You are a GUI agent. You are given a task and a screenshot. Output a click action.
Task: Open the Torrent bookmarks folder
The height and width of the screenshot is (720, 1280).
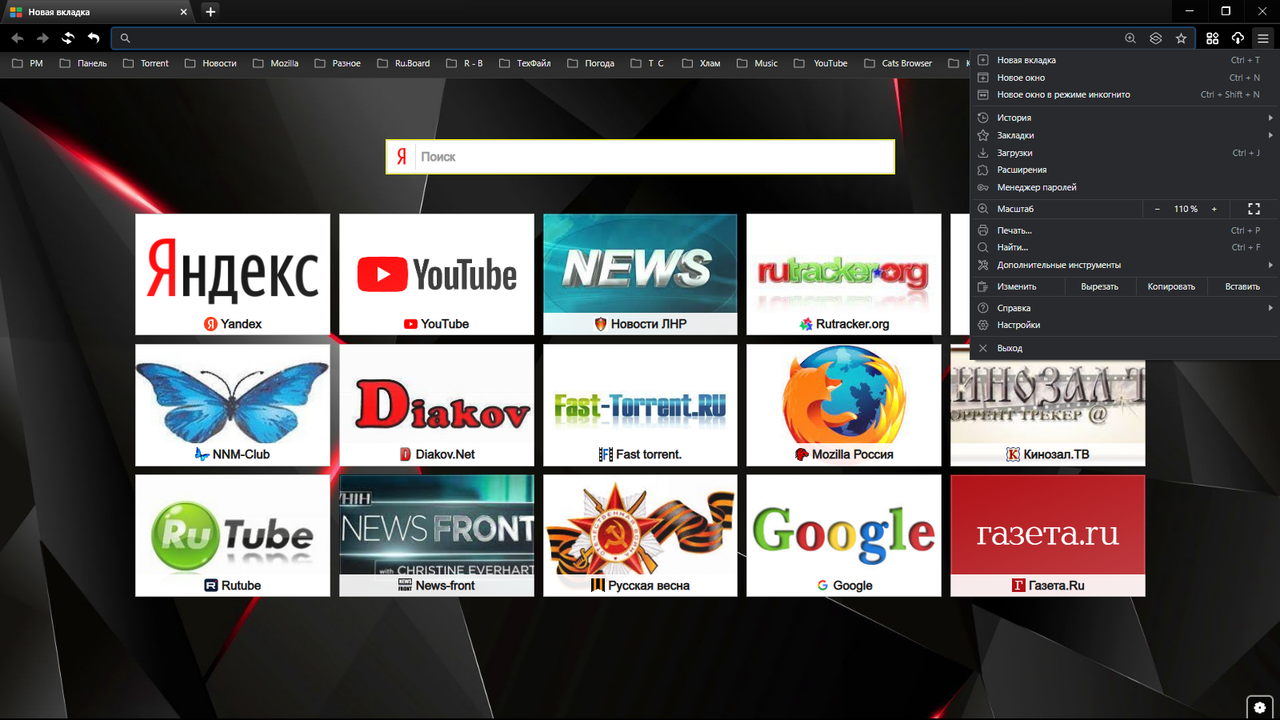click(x=146, y=63)
